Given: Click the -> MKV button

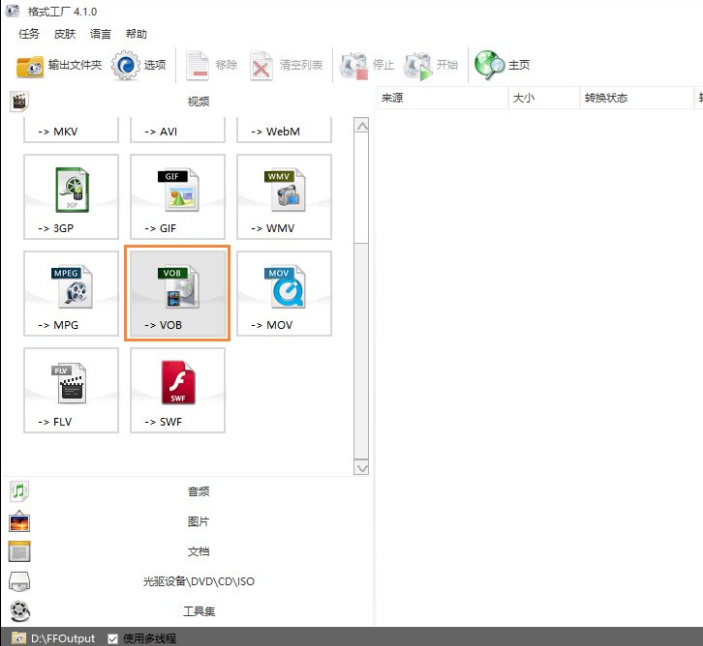Looking at the screenshot, I should point(71,130).
